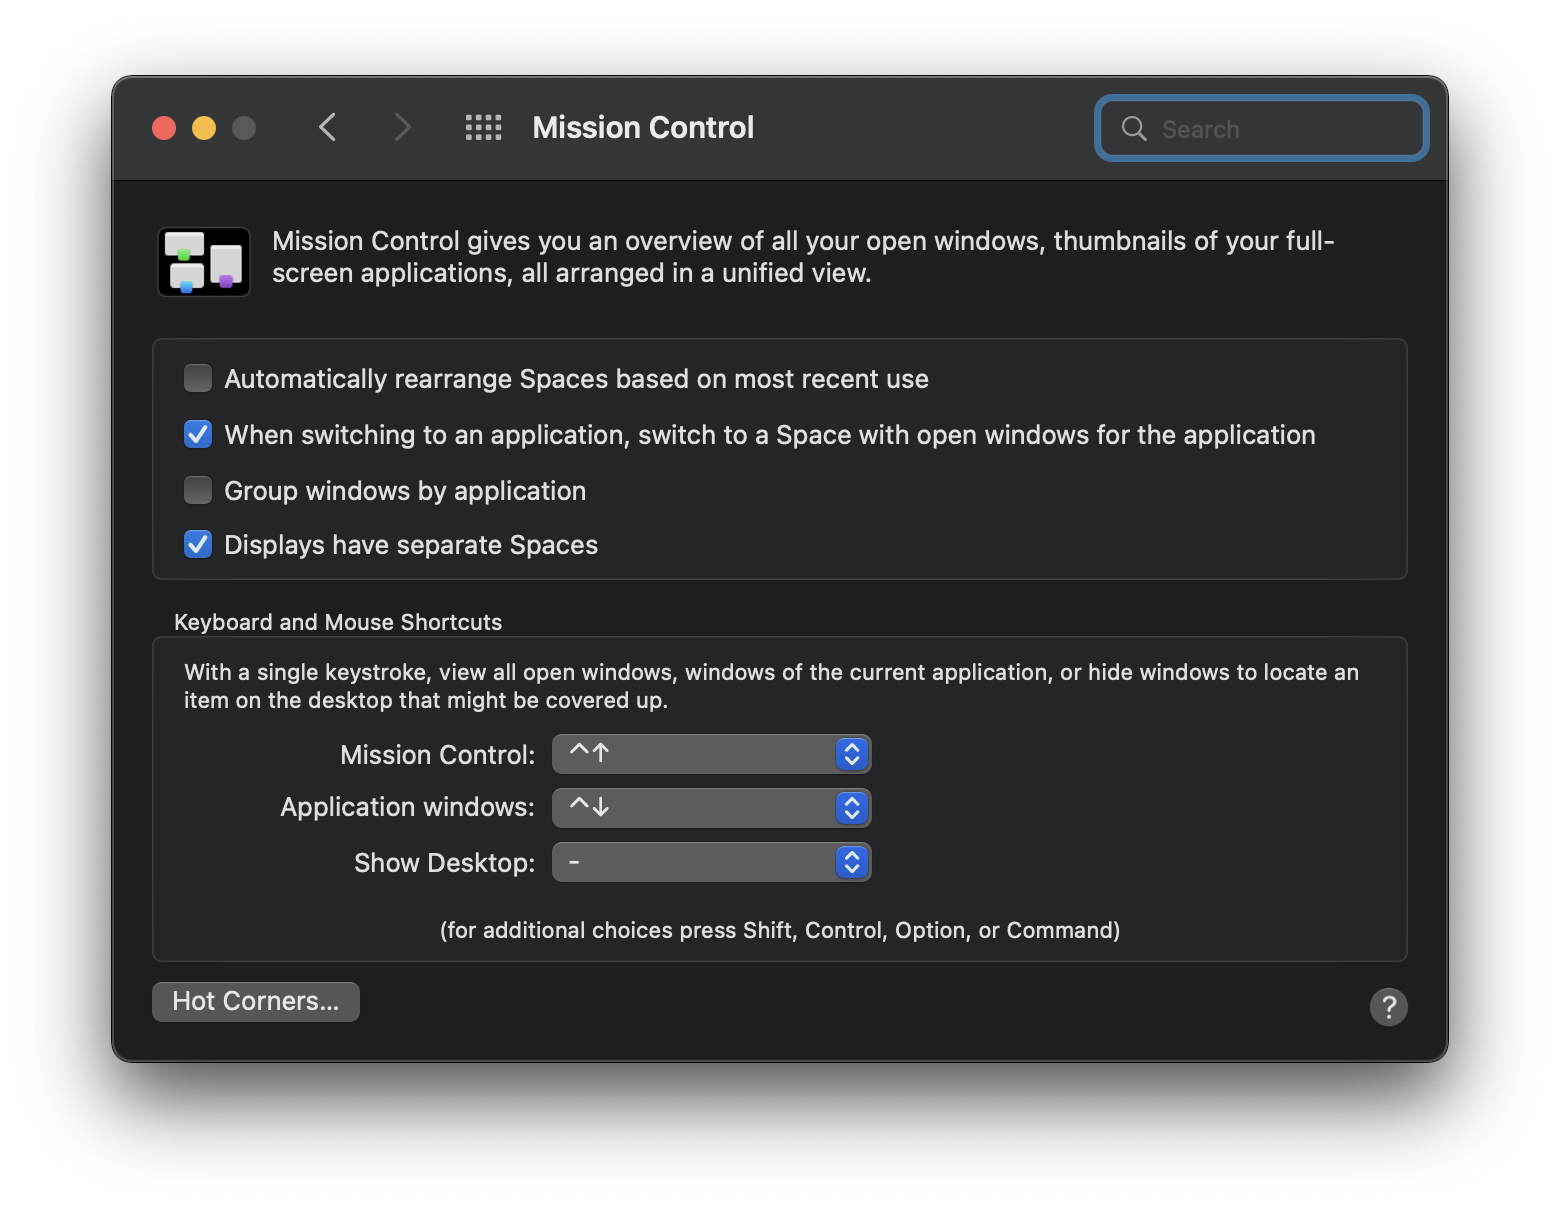This screenshot has width=1560, height=1210.
Task: Click the gray disabled zoom button
Action: (x=244, y=128)
